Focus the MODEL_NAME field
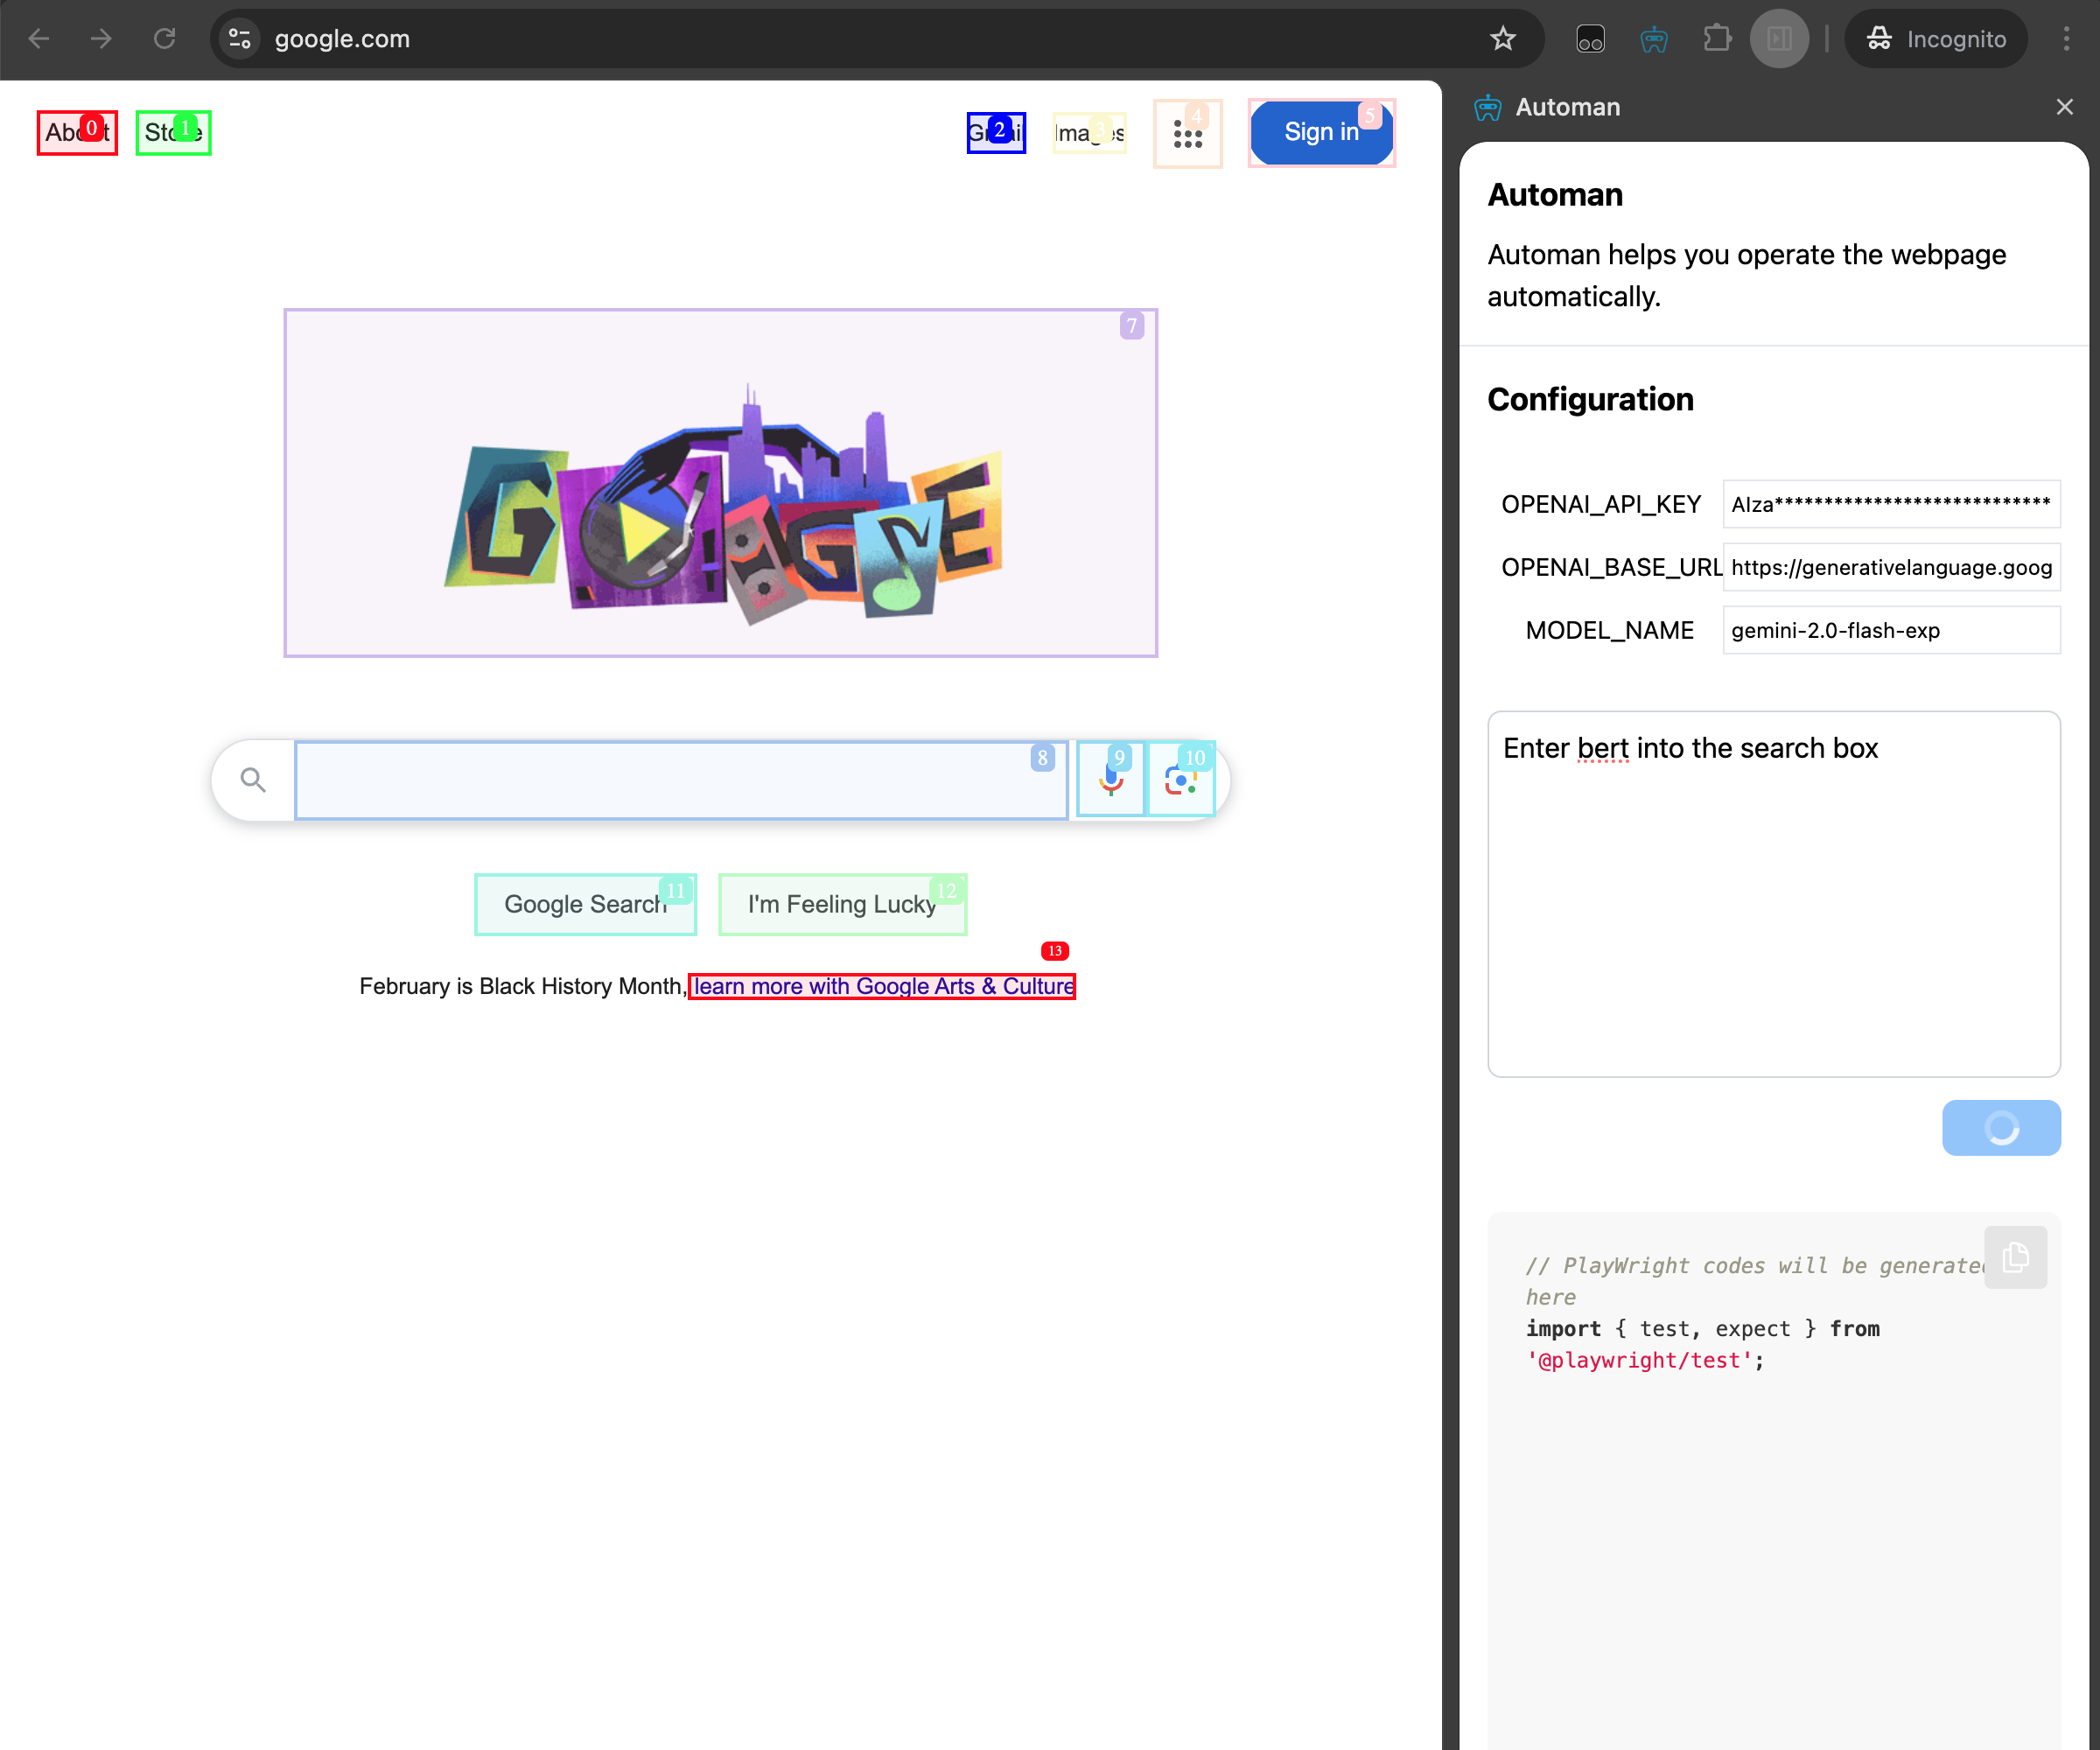Screen dimensions: 2100x1750 coord(1891,630)
